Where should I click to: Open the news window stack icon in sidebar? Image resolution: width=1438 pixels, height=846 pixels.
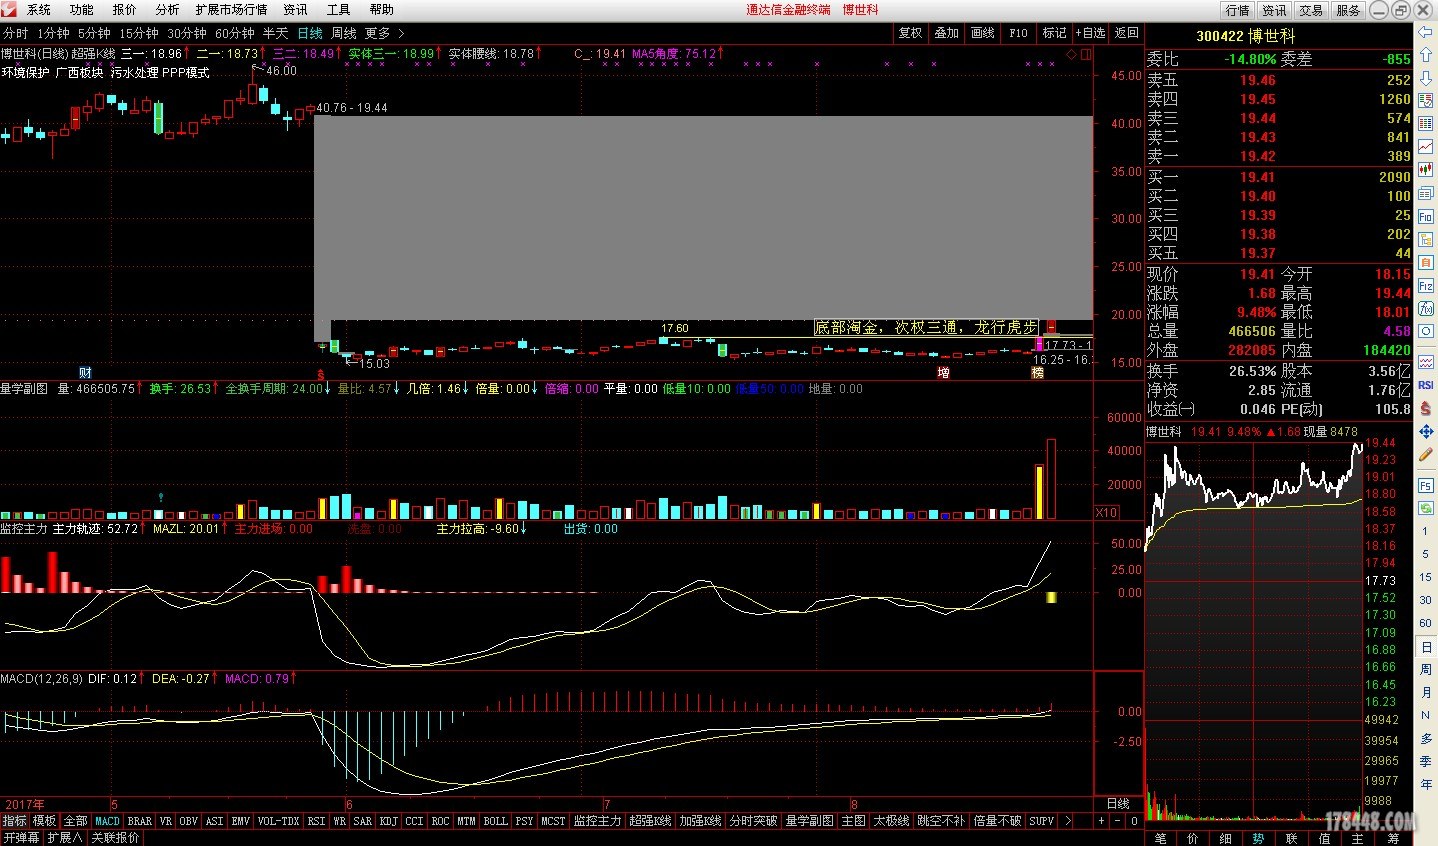pos(1426,193)
